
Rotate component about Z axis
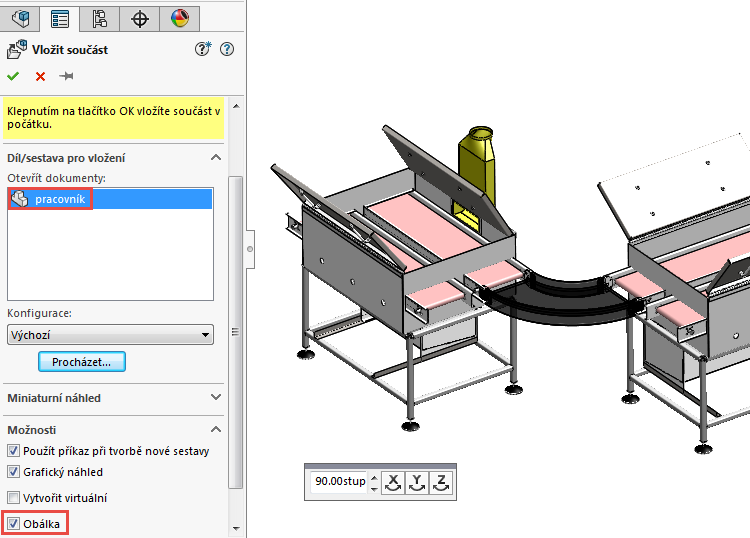pyautogui.click(x=441, y=482)
